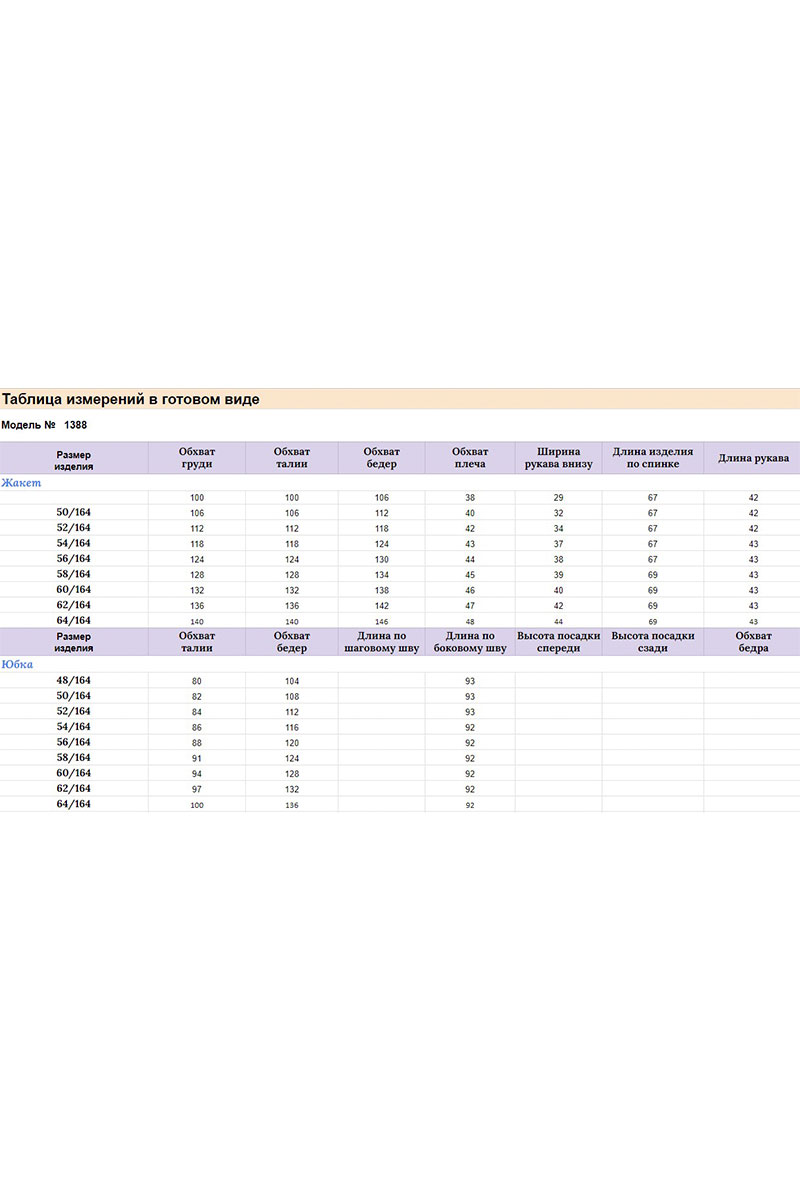
Task: Select the 'Высота посадки сзади' header
Action: tap(652, 642)
